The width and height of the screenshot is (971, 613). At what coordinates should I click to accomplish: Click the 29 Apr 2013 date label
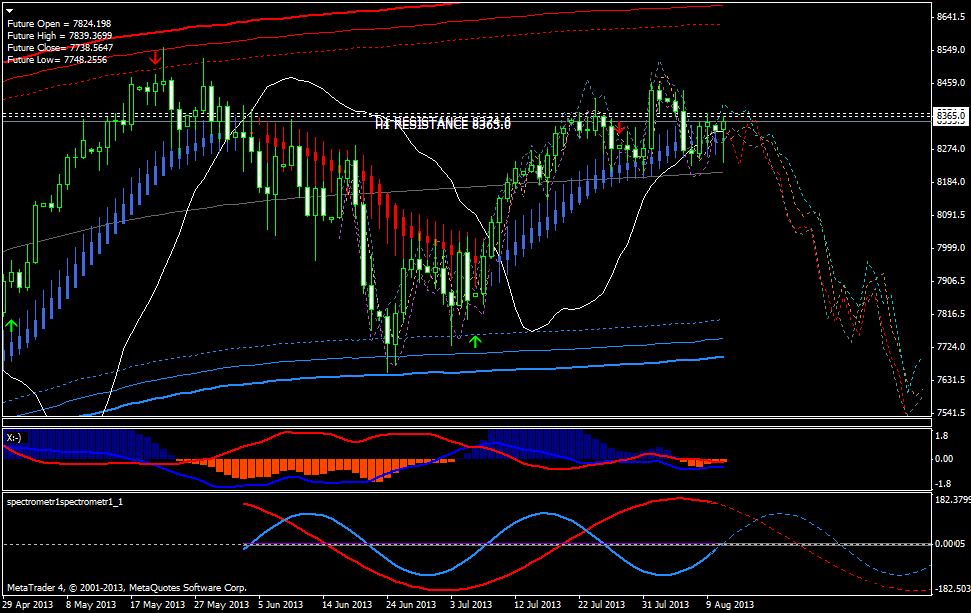coord(28,604)
